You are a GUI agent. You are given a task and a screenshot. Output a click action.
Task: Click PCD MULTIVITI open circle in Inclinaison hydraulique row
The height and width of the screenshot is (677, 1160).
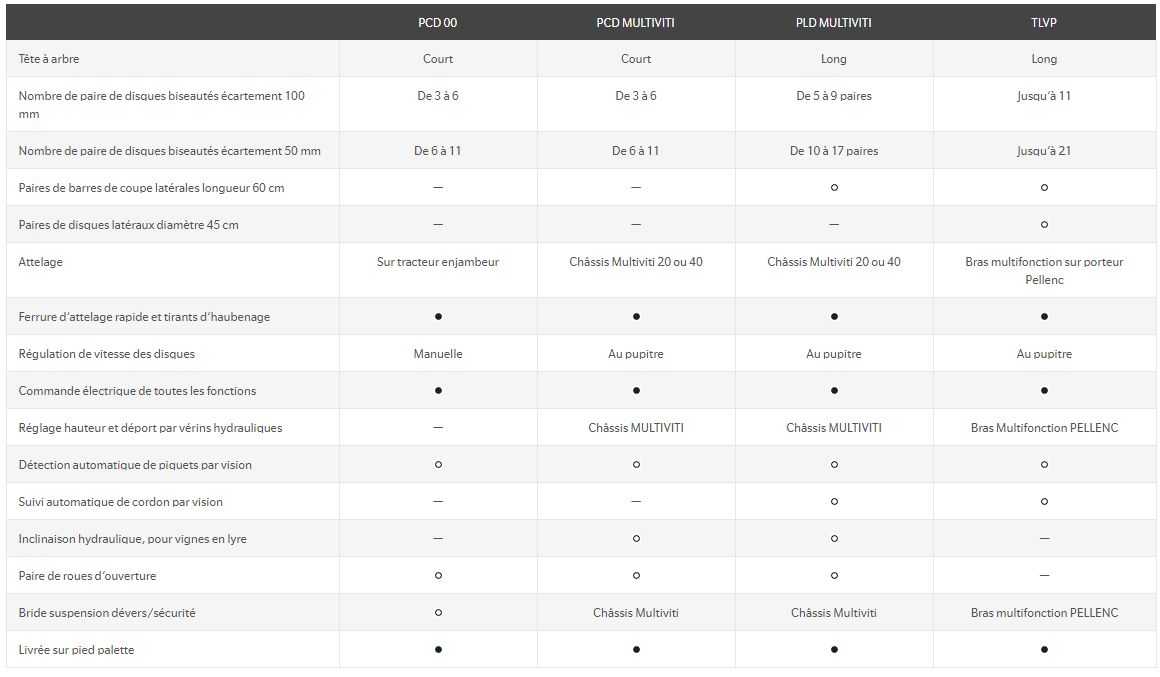(x=636, y=539)
